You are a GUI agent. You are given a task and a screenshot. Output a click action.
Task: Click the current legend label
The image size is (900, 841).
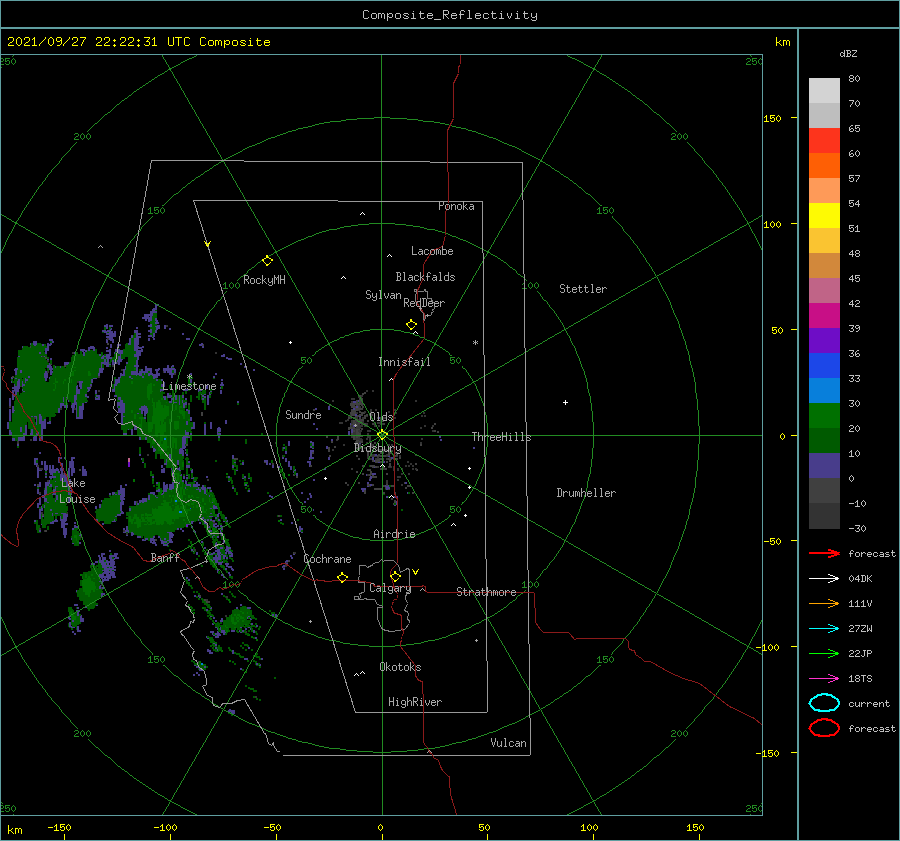[x=869, y=704]
